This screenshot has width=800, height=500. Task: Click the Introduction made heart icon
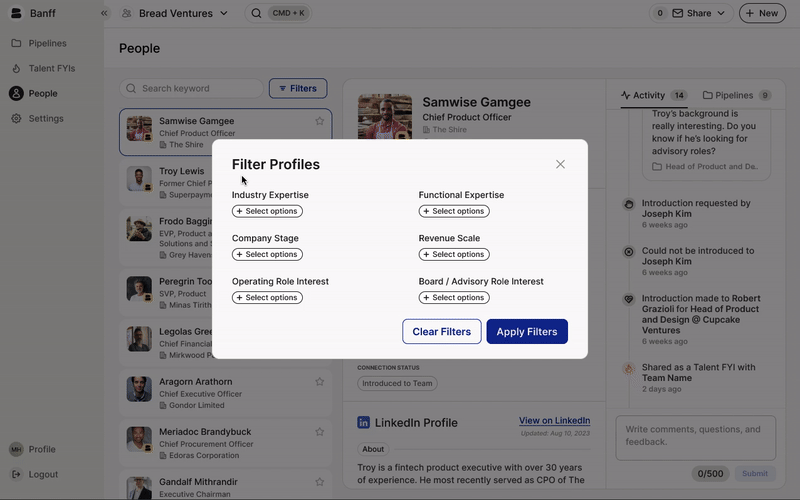coord(629,299)
